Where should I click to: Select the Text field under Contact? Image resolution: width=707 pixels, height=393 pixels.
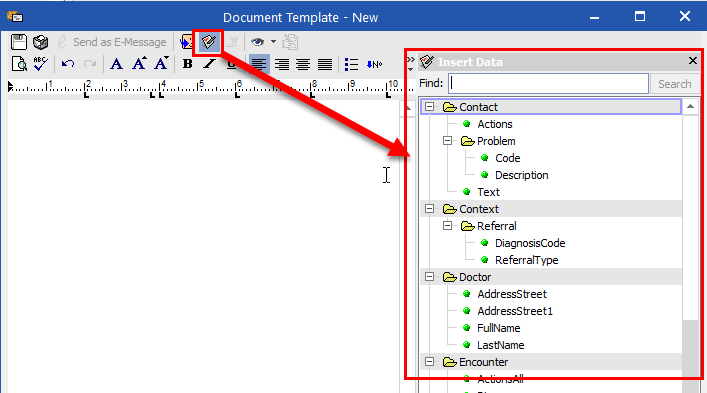(488, 192)
